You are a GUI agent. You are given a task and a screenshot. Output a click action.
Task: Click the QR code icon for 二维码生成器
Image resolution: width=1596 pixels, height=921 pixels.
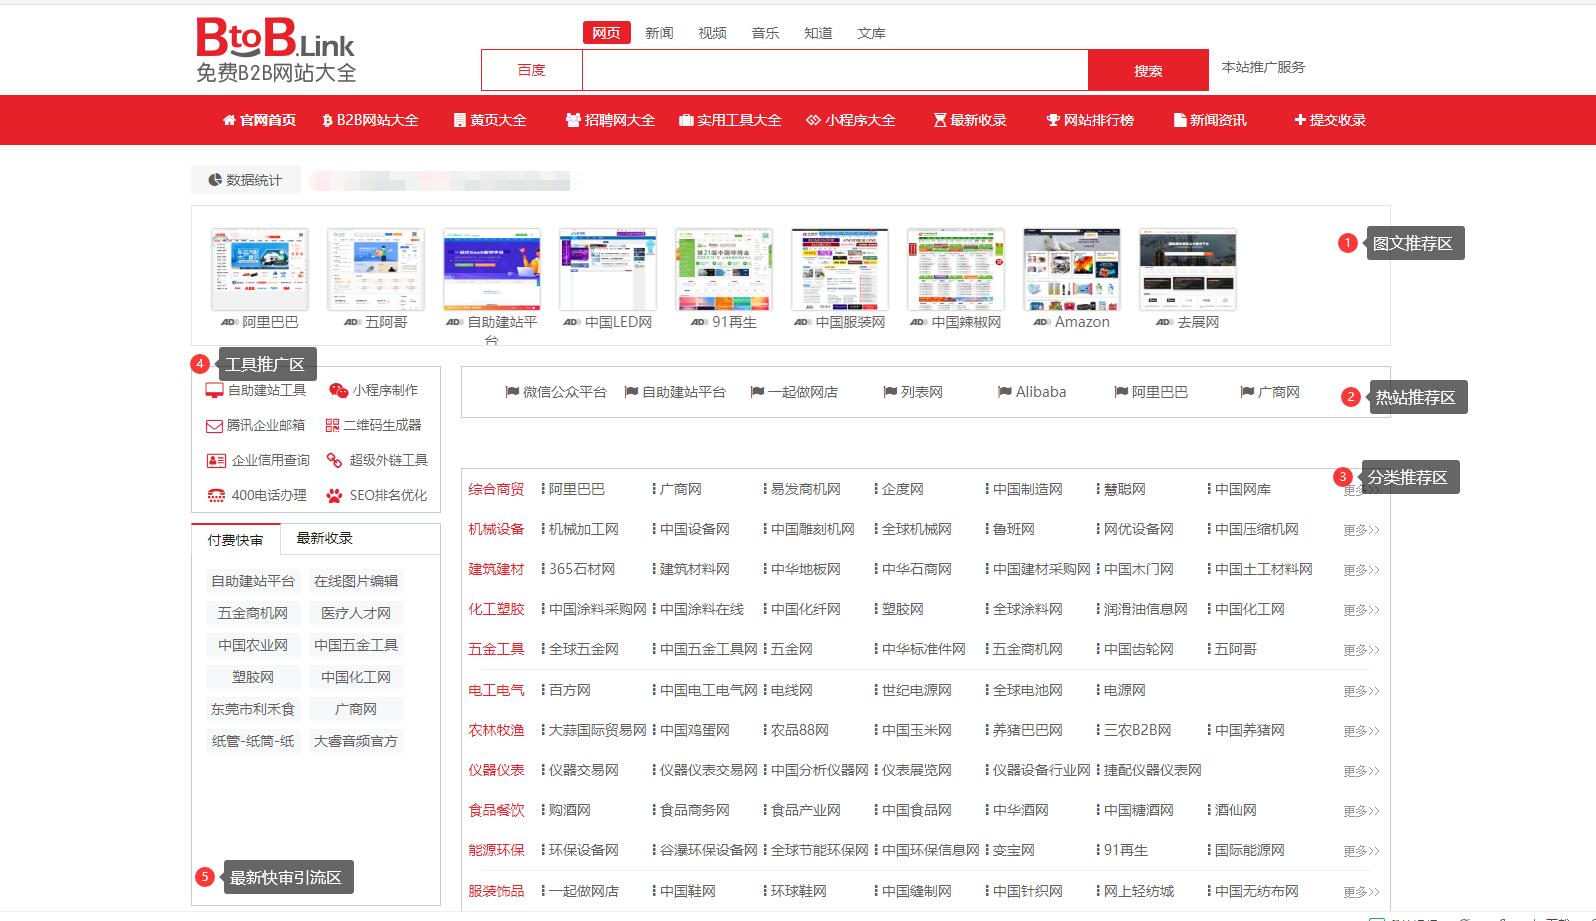coord(333,425)
